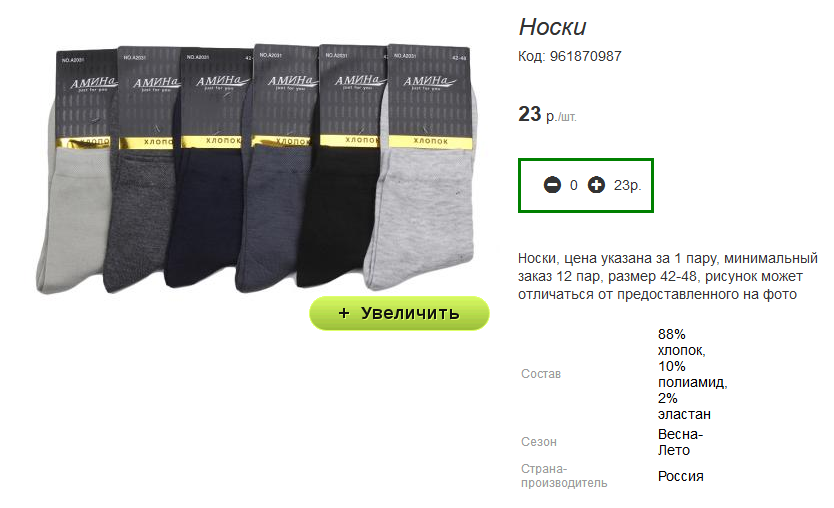Click the 23 р./шт. price label

547,114
